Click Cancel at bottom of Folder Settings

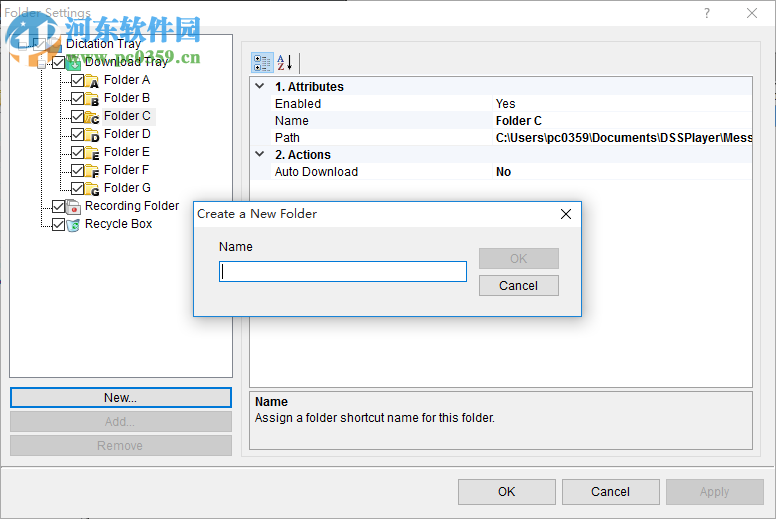pos(611,492)
